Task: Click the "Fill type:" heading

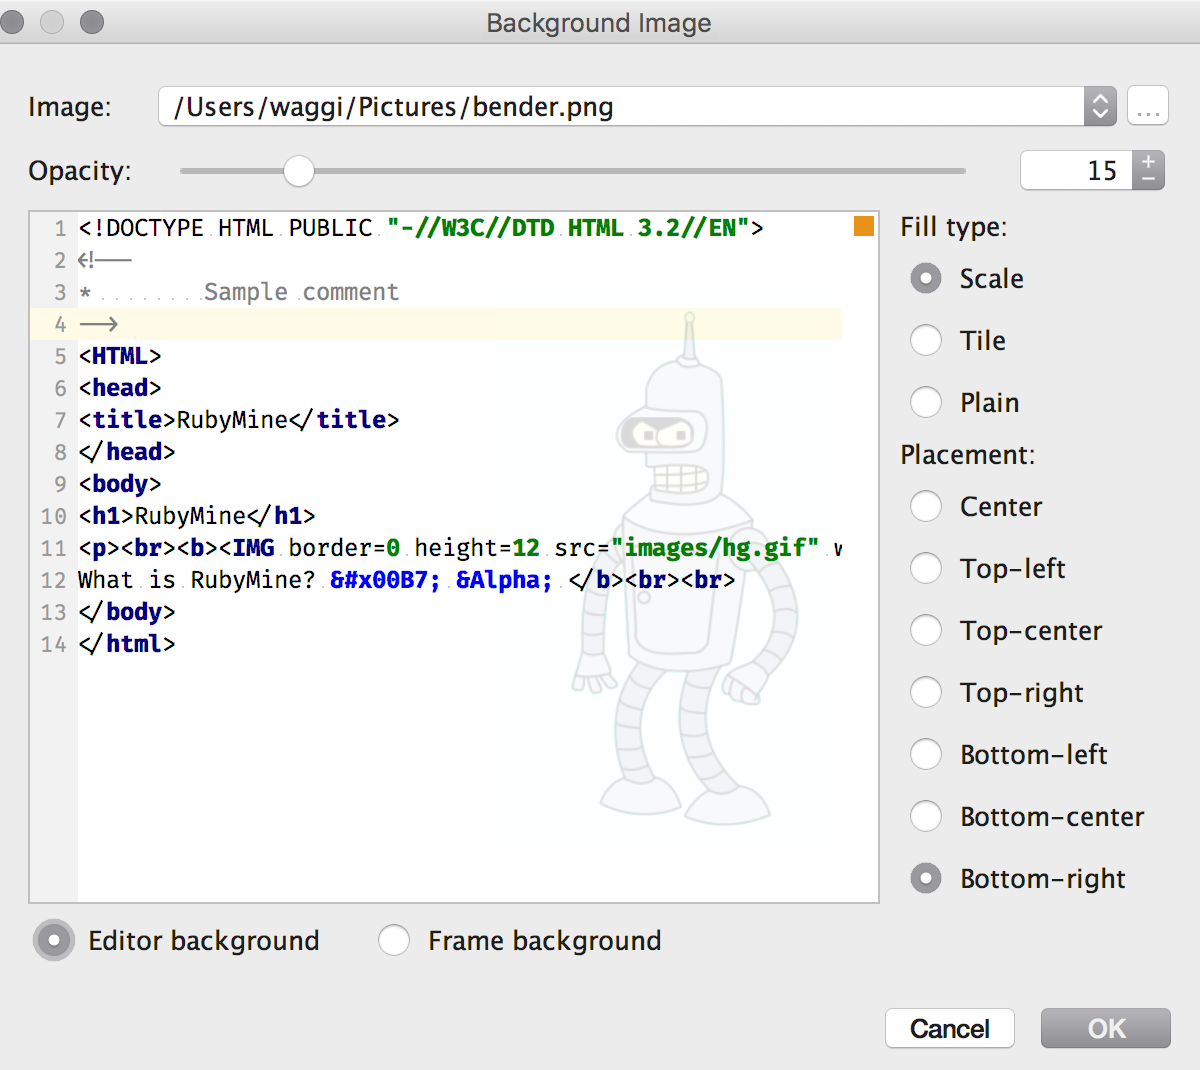Action: pyautogui.click(x=954, y=227)
